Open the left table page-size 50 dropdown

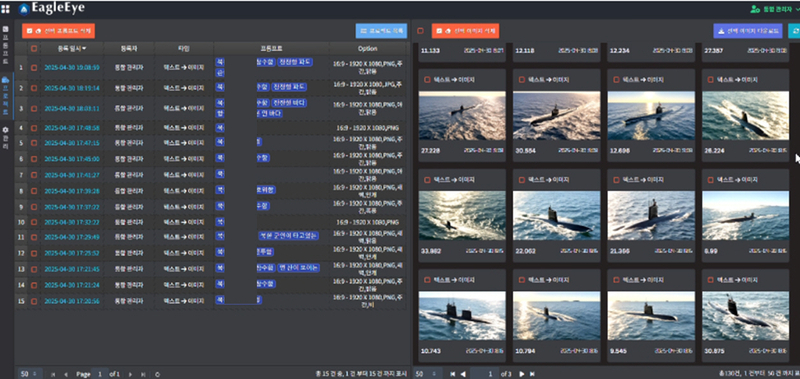(x=30, y=374)
